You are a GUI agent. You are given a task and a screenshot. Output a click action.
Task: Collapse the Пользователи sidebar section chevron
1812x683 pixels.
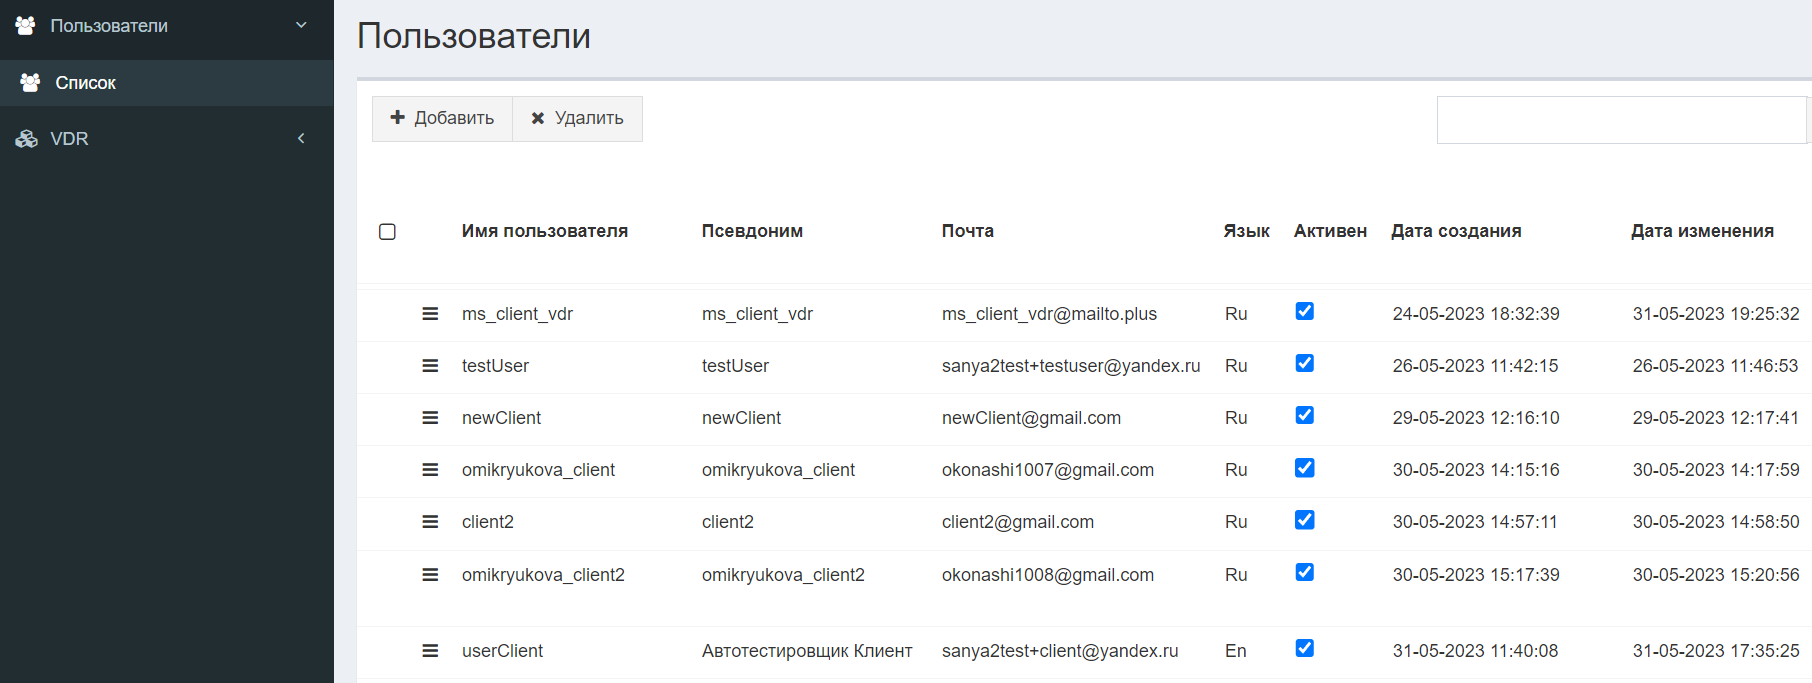click(x=301, y=25)
